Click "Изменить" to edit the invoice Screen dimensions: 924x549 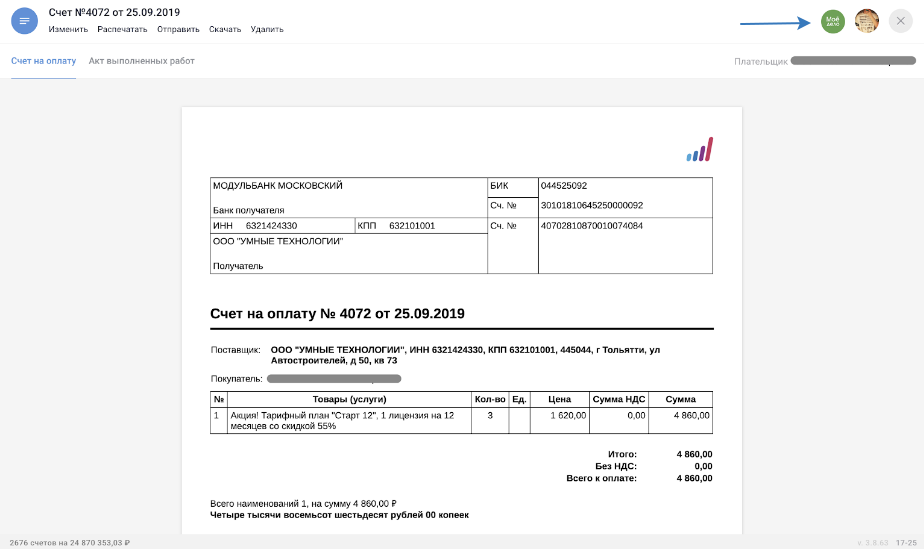pos(68,29)
